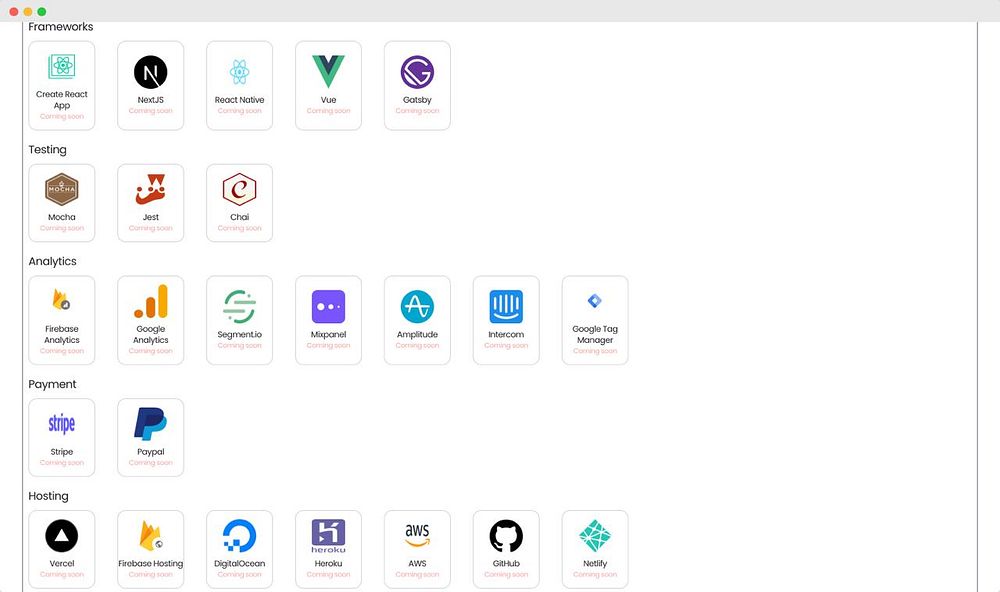Screen dimensions: 1000x592
Task: Select the Amplitude blue circle icon
Action: click(417, 306)
